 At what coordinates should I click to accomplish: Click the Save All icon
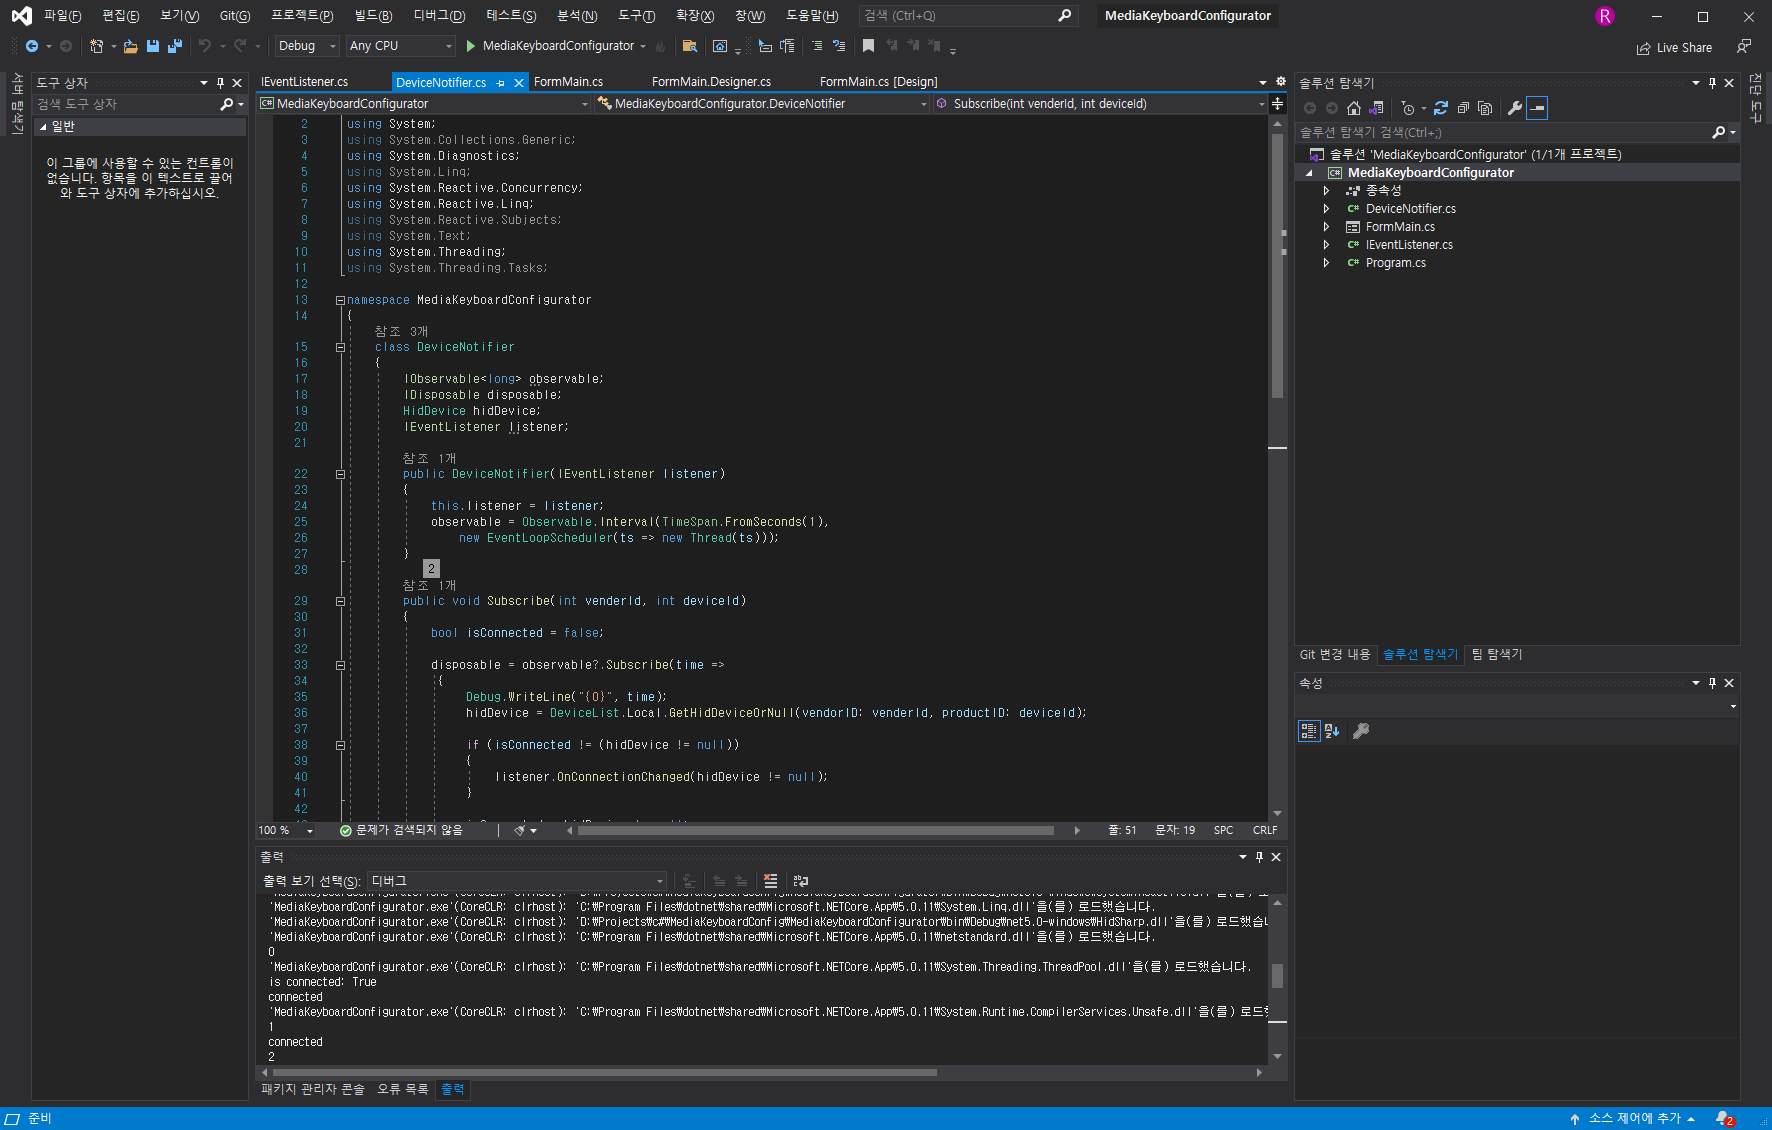coord(175,46)
